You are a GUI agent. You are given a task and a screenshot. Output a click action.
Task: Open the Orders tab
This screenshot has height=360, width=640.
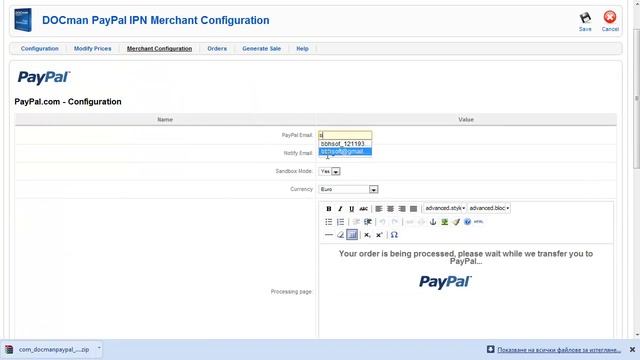[217, 49]
